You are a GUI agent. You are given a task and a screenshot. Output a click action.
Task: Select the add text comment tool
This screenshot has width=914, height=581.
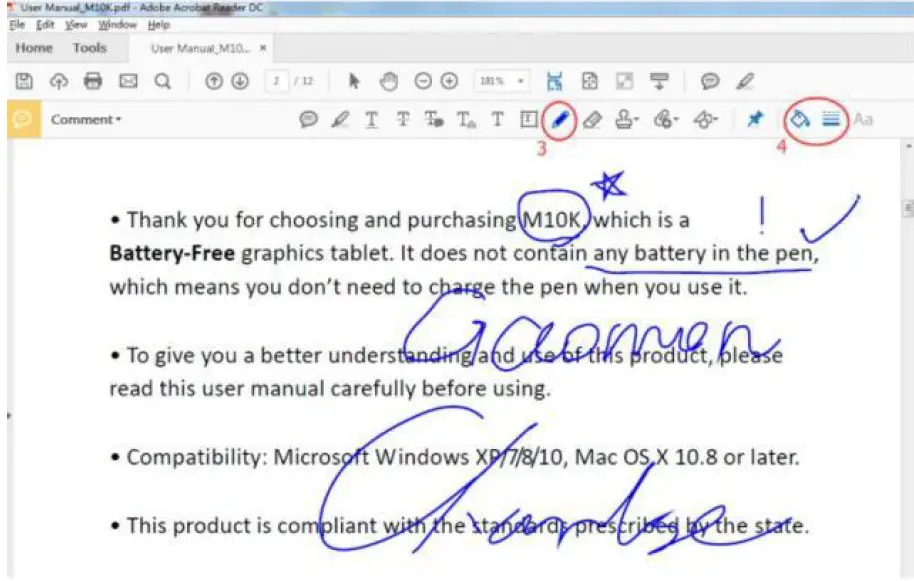(497, 119)
